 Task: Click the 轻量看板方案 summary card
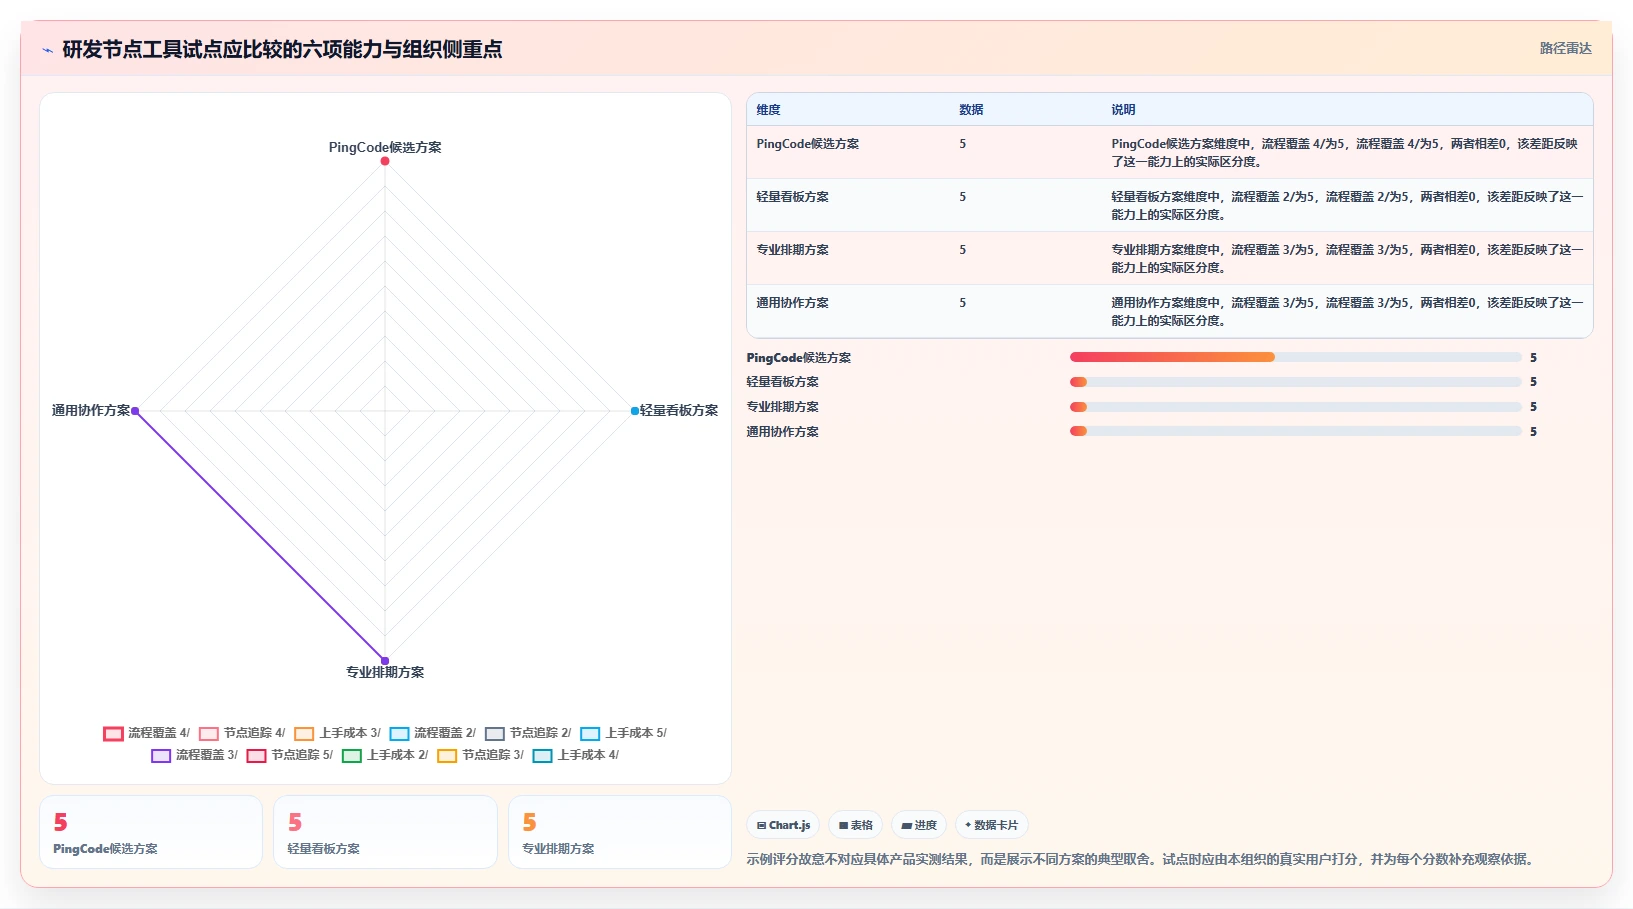[385, 832]
